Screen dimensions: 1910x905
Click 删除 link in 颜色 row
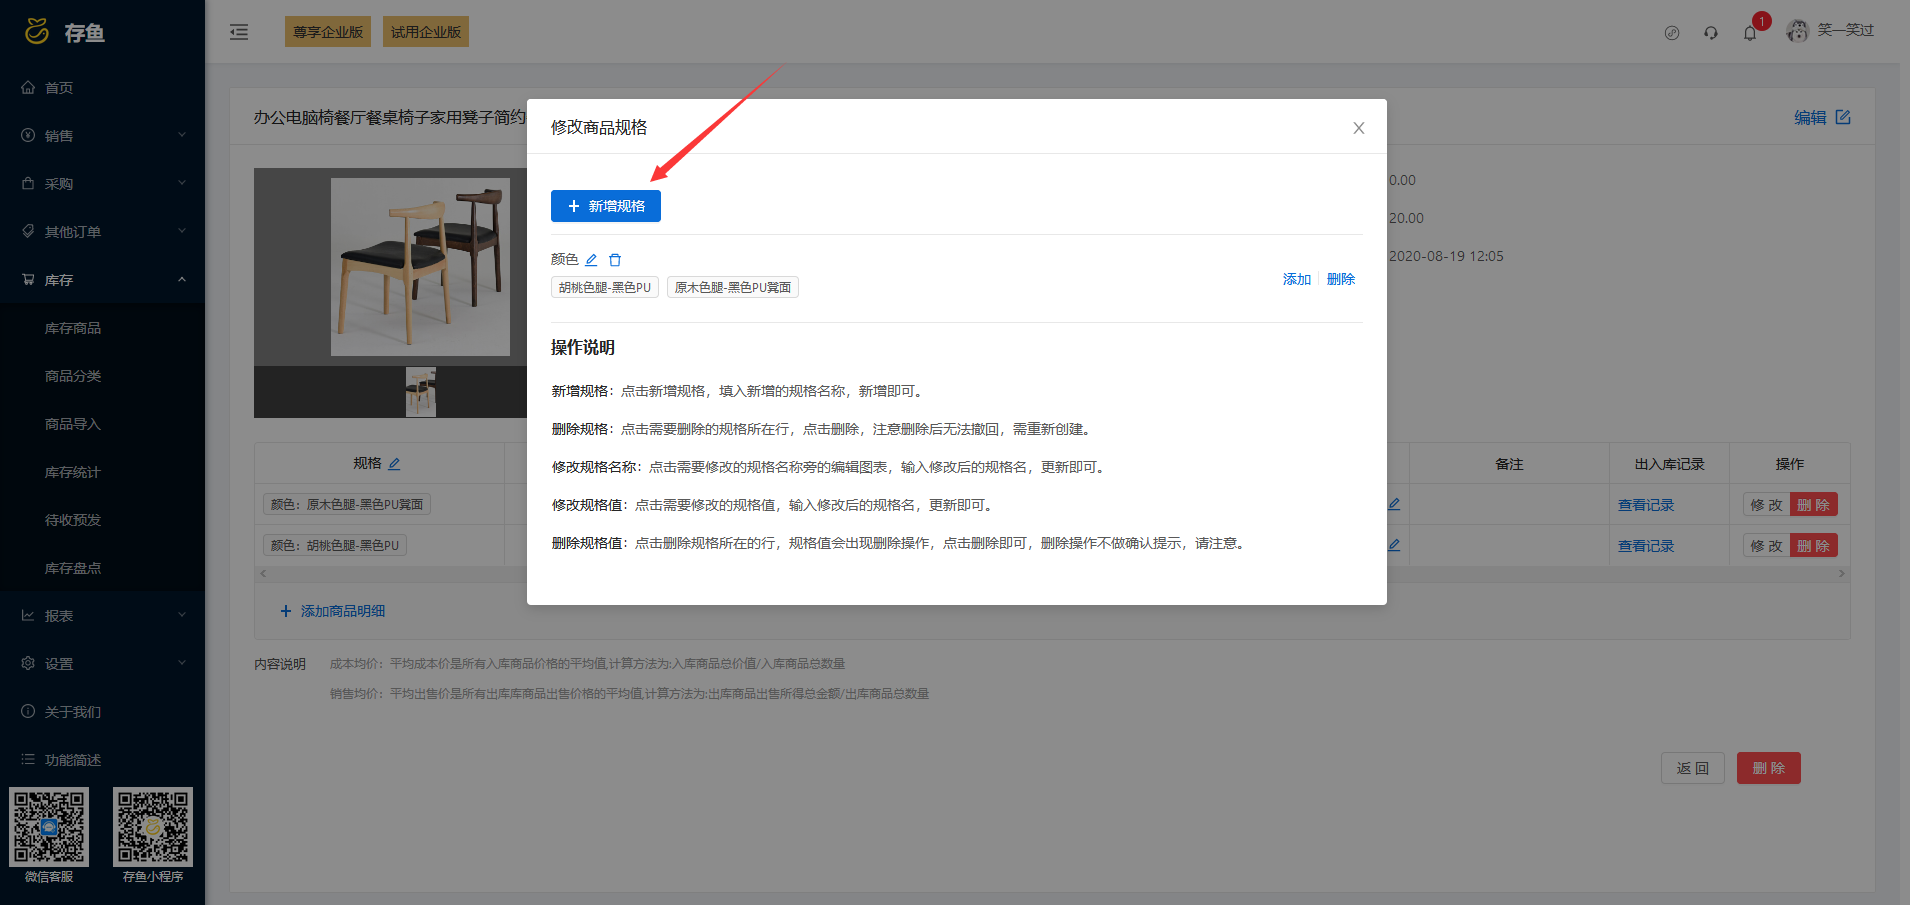click(x=1341, y=279)
